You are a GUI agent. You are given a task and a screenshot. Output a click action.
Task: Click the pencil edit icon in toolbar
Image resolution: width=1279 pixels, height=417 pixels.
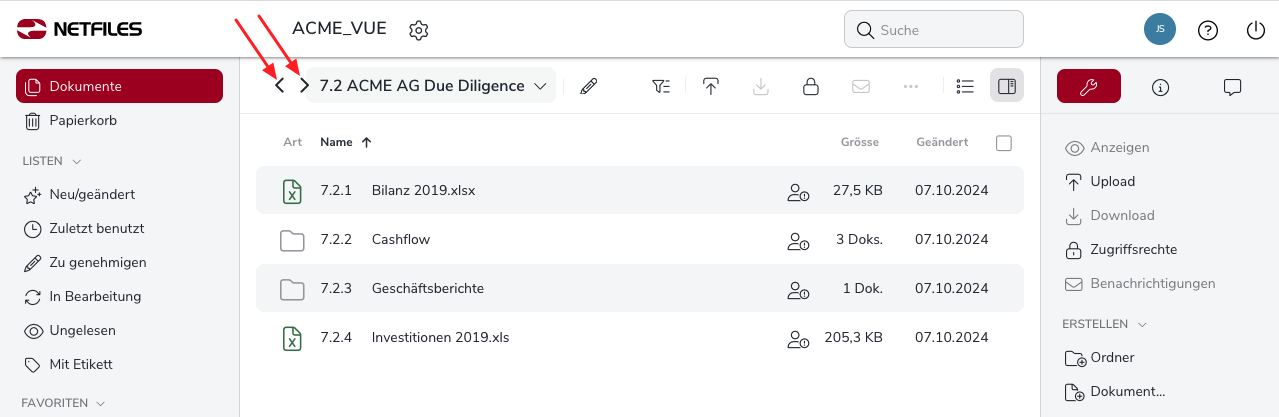(588, 87)
